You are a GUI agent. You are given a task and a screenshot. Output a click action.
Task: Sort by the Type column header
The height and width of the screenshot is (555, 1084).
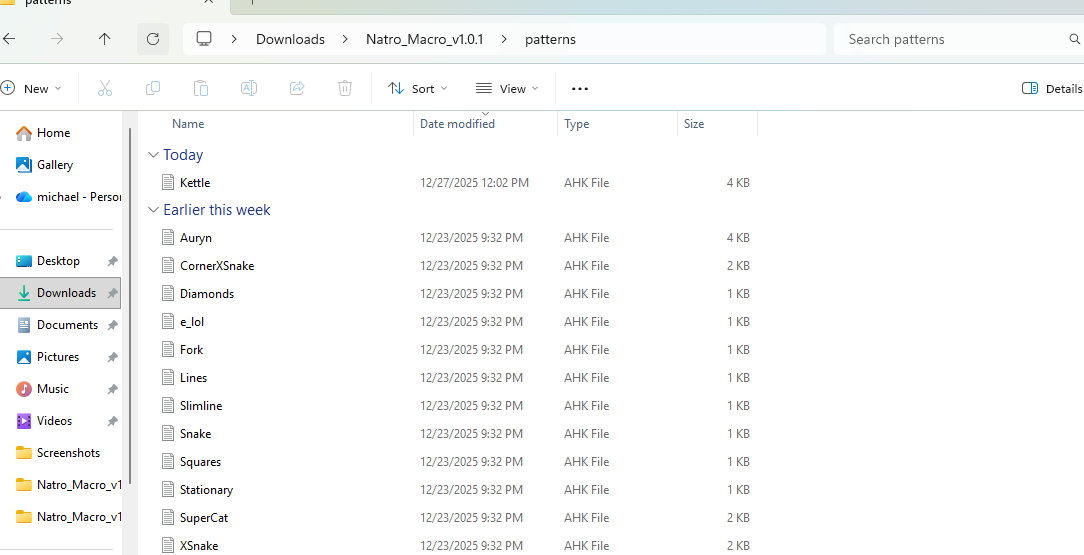coord(577,124)
